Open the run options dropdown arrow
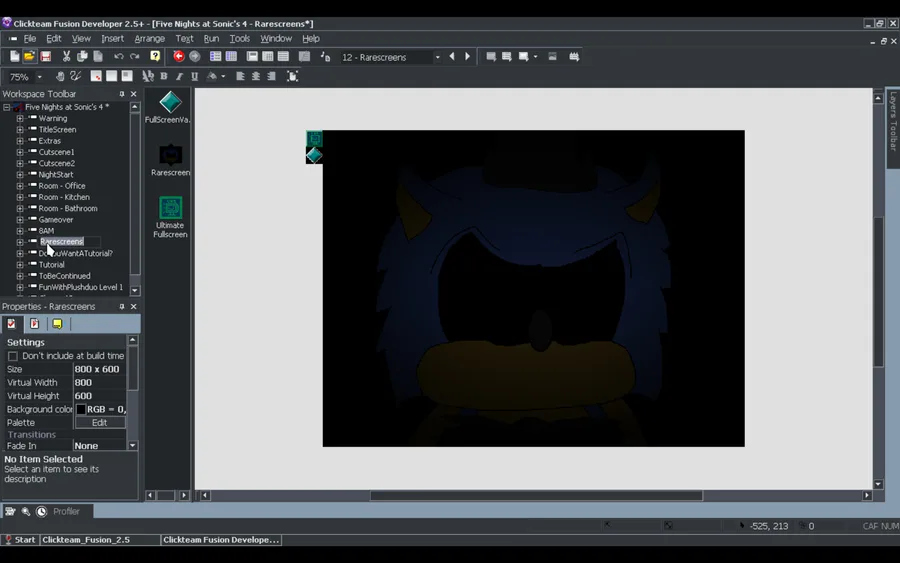Screen dimensions: 900x563 click(x=536, y=56)
